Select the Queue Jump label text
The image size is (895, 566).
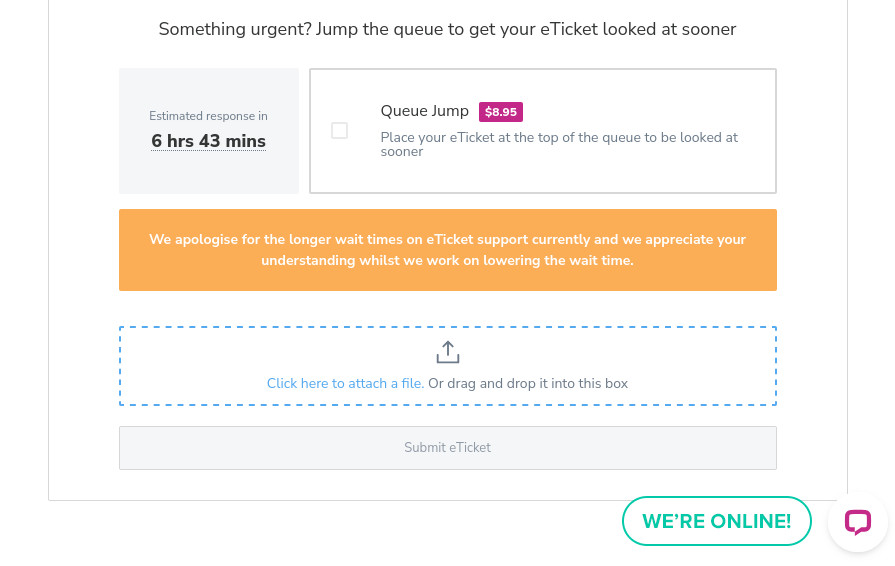[425, 111]
